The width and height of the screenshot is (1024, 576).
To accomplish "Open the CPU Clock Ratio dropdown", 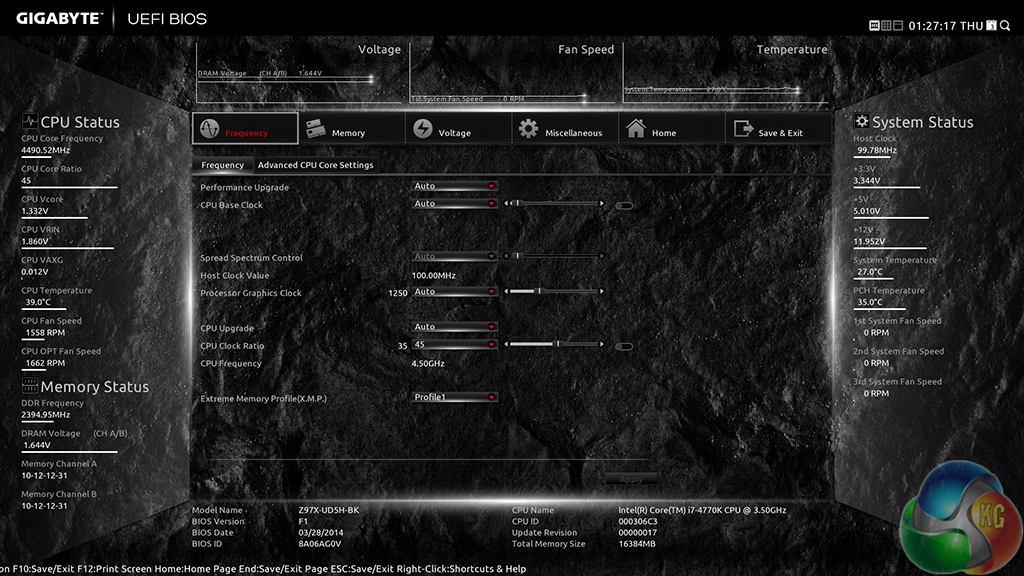I will (455, 344).
